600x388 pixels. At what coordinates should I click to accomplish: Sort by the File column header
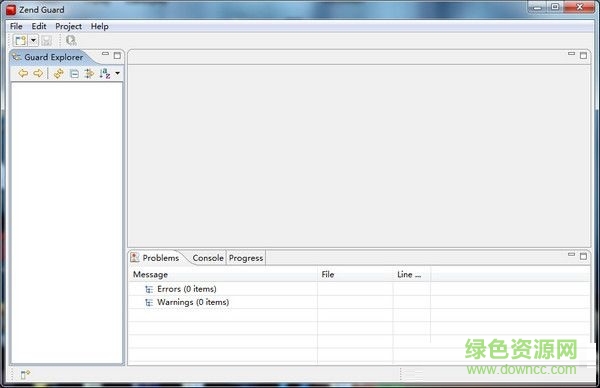point(355,274)
